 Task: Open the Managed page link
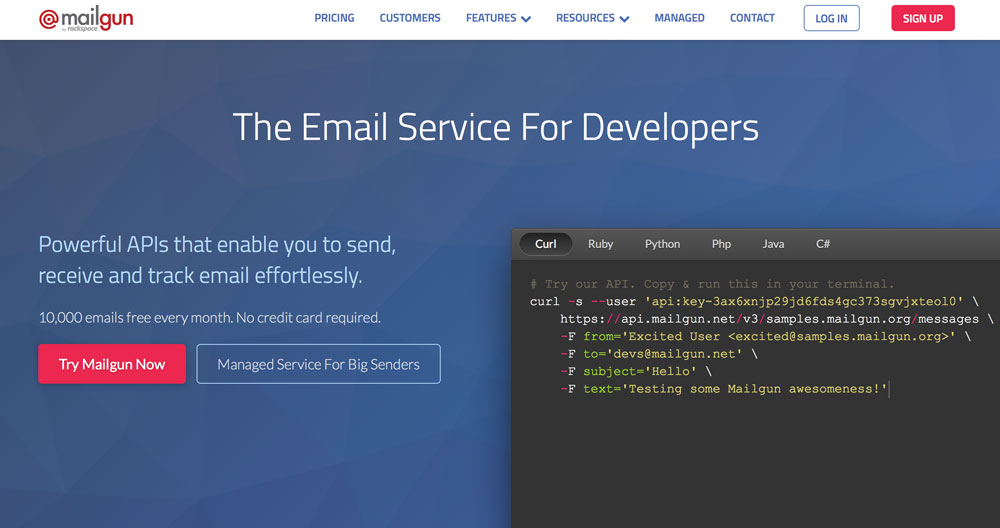point(679,18)
